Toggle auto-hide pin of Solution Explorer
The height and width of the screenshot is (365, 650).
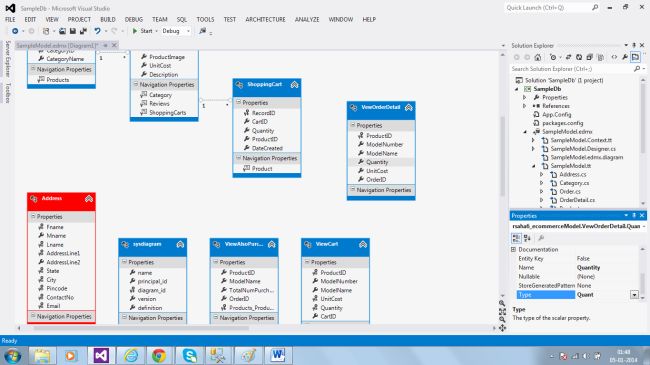coord(634,45)
